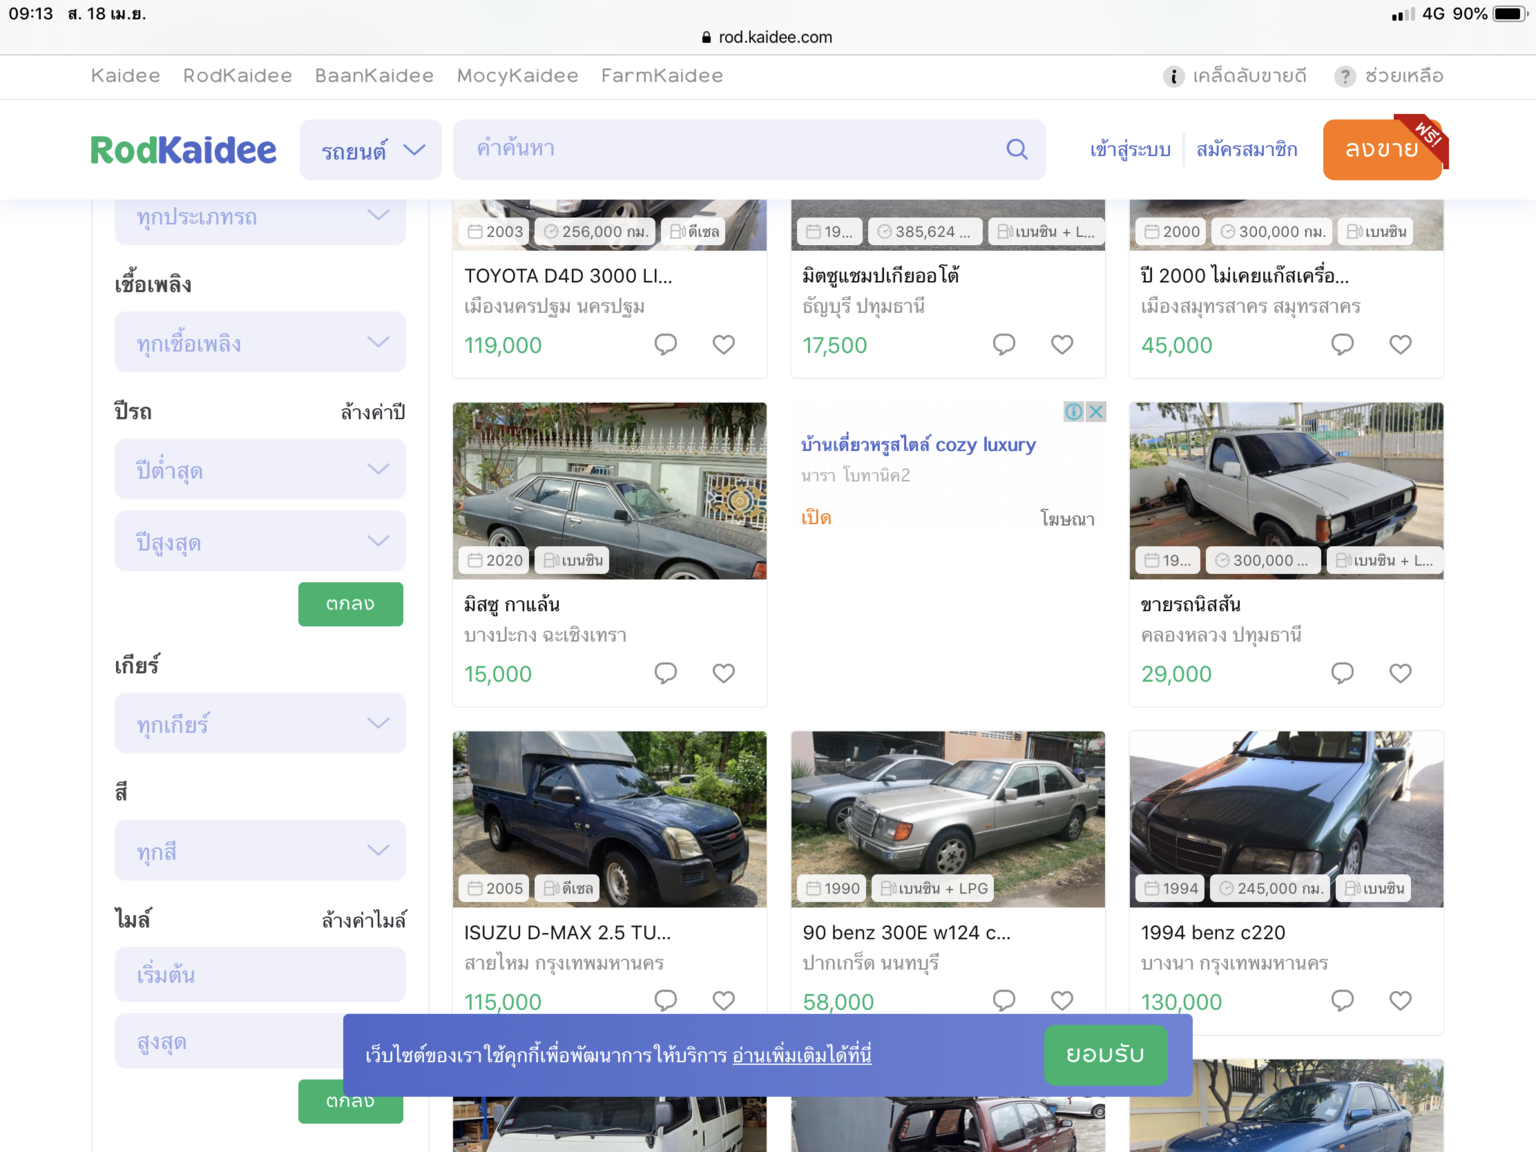Go to BaanKaidee top nav link
This screenshot has width=1536, height=1152.
click(x=374, y=76)
